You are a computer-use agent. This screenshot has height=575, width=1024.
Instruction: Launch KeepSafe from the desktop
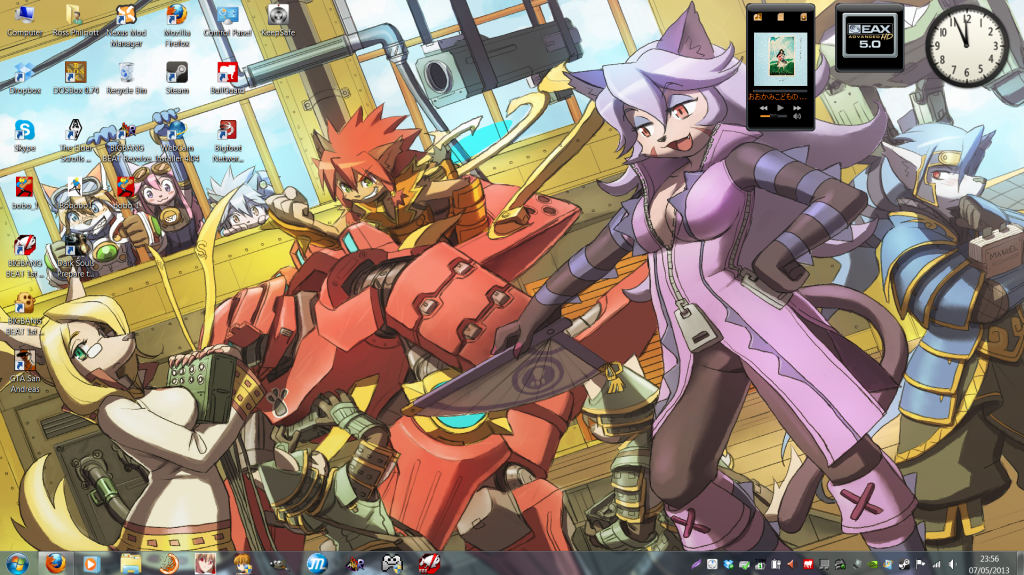coord(278,20)
